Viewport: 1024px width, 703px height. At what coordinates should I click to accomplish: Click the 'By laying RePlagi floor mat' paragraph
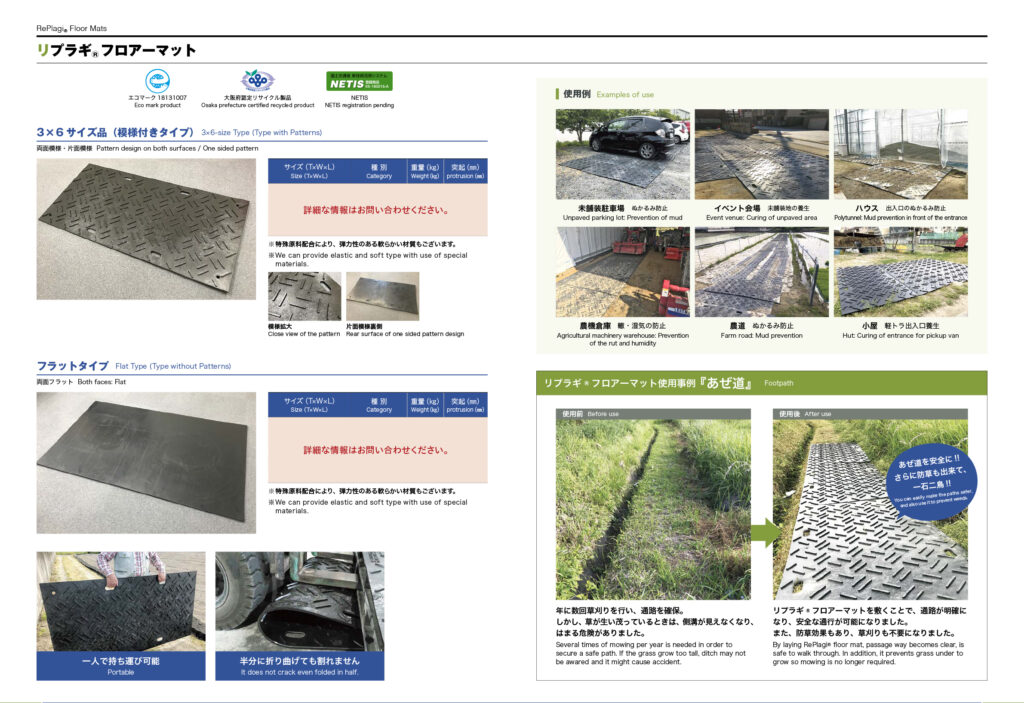869,653
